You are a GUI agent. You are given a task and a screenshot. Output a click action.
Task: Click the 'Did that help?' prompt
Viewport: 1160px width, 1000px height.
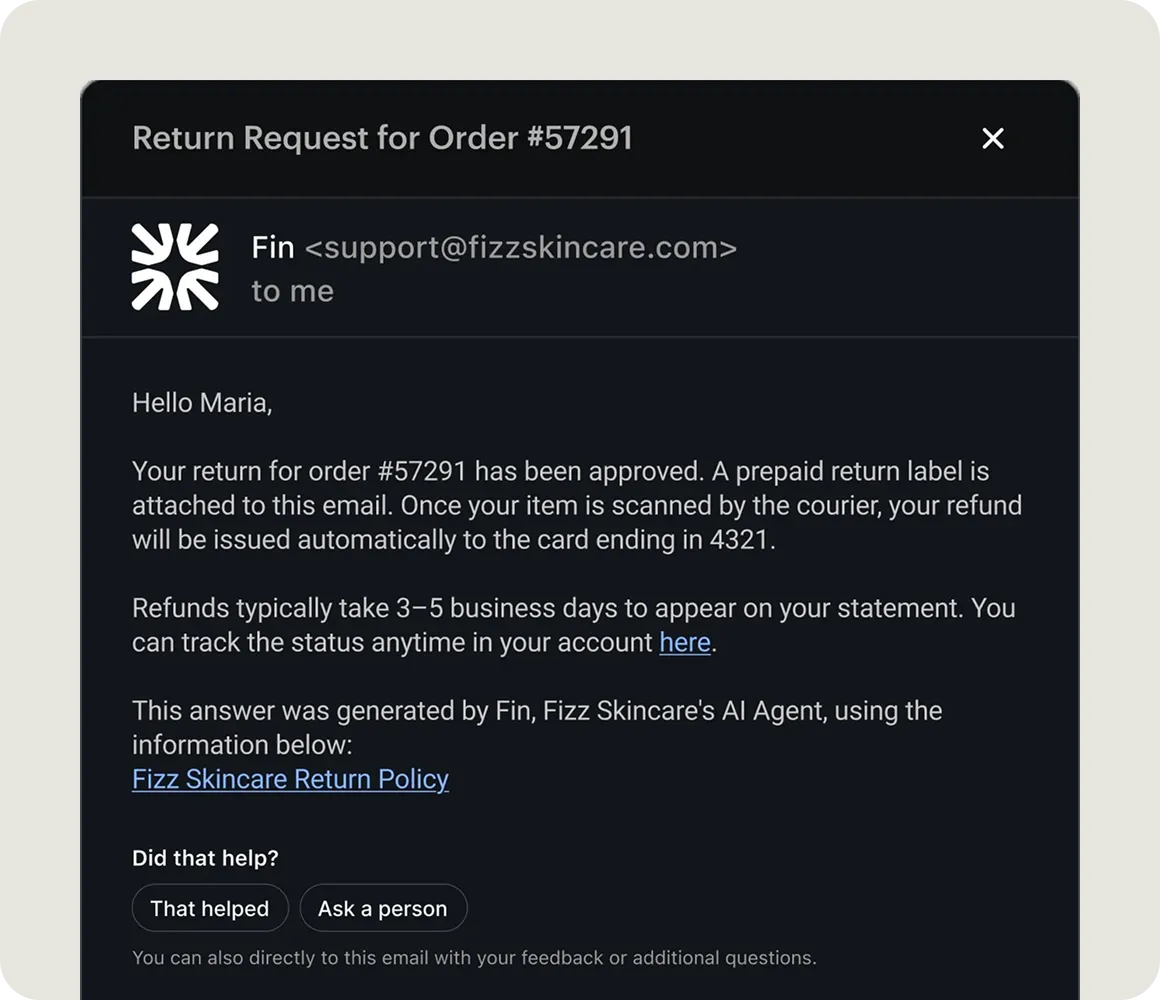[205, 858]
